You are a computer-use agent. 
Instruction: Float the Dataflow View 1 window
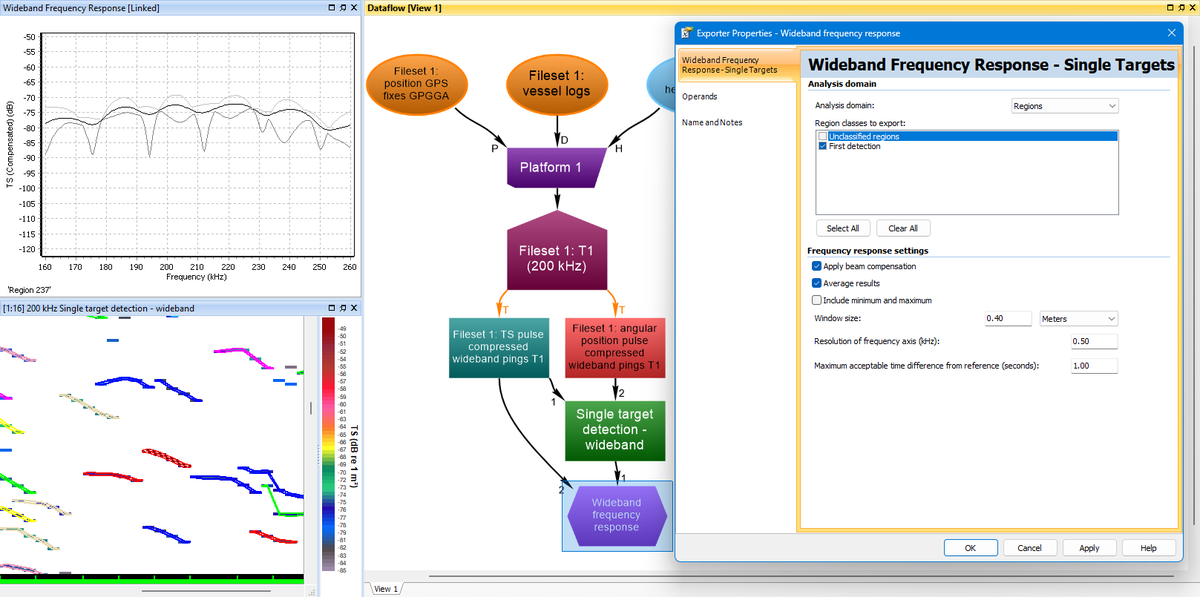click(x=1169, y=8)
